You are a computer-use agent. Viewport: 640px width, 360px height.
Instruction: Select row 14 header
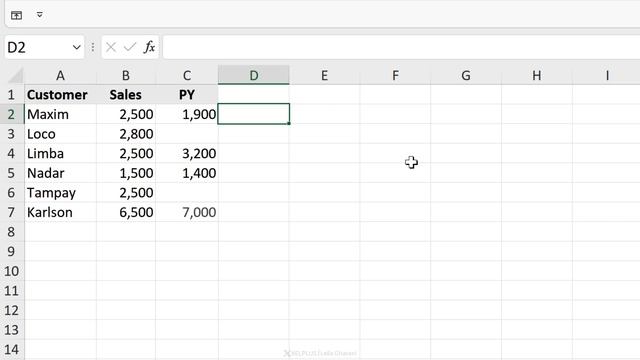tap(11, 349)
